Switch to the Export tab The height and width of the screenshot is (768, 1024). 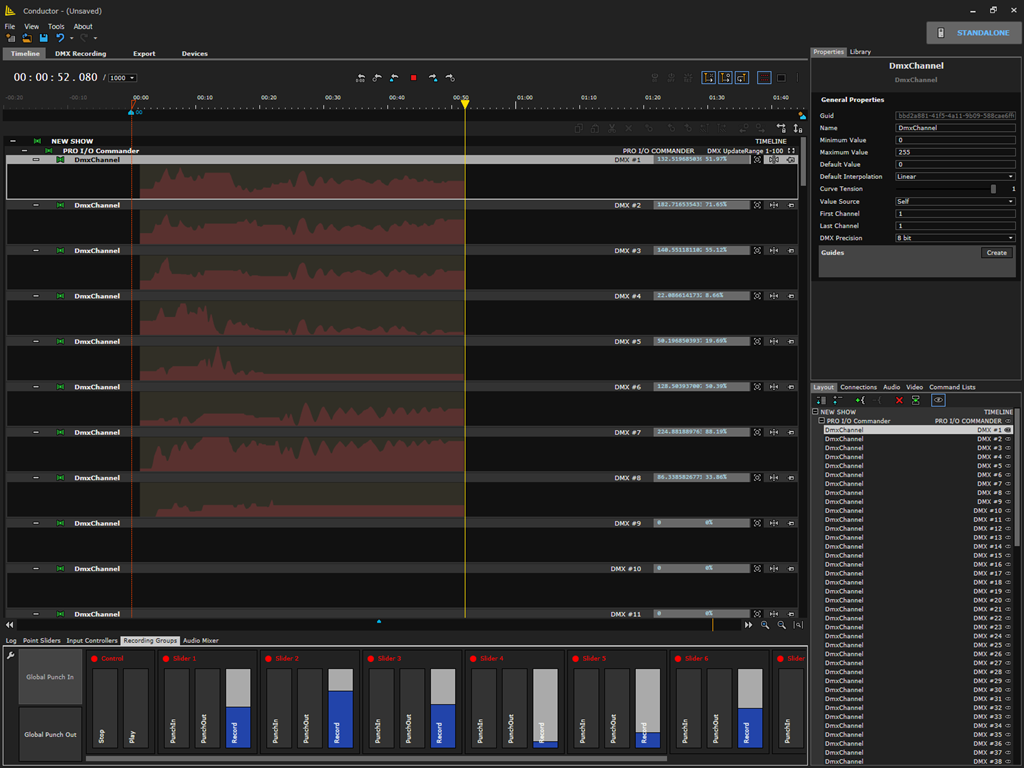pos(144,54)
